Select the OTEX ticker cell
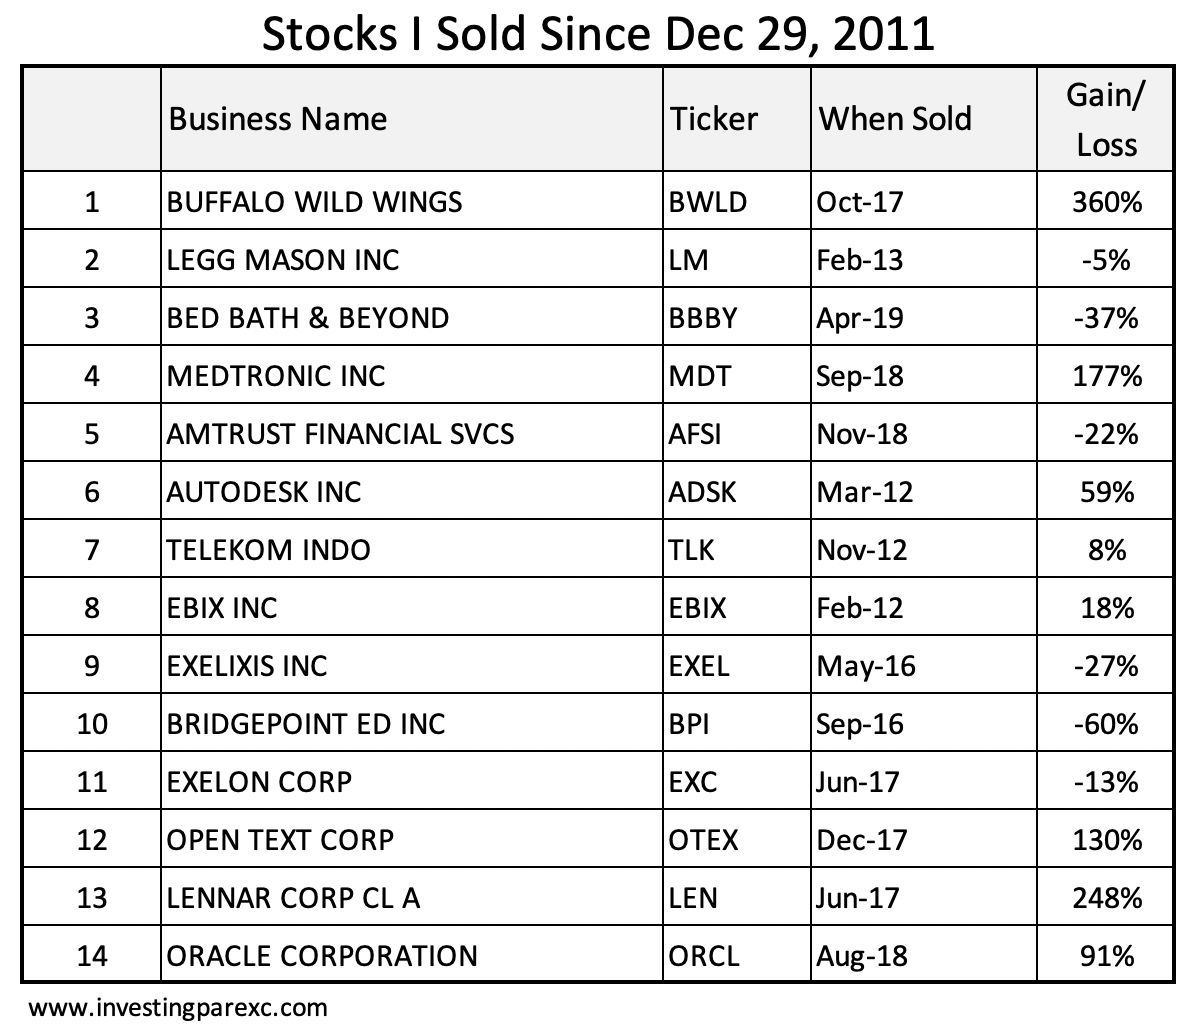 point(737,839)
